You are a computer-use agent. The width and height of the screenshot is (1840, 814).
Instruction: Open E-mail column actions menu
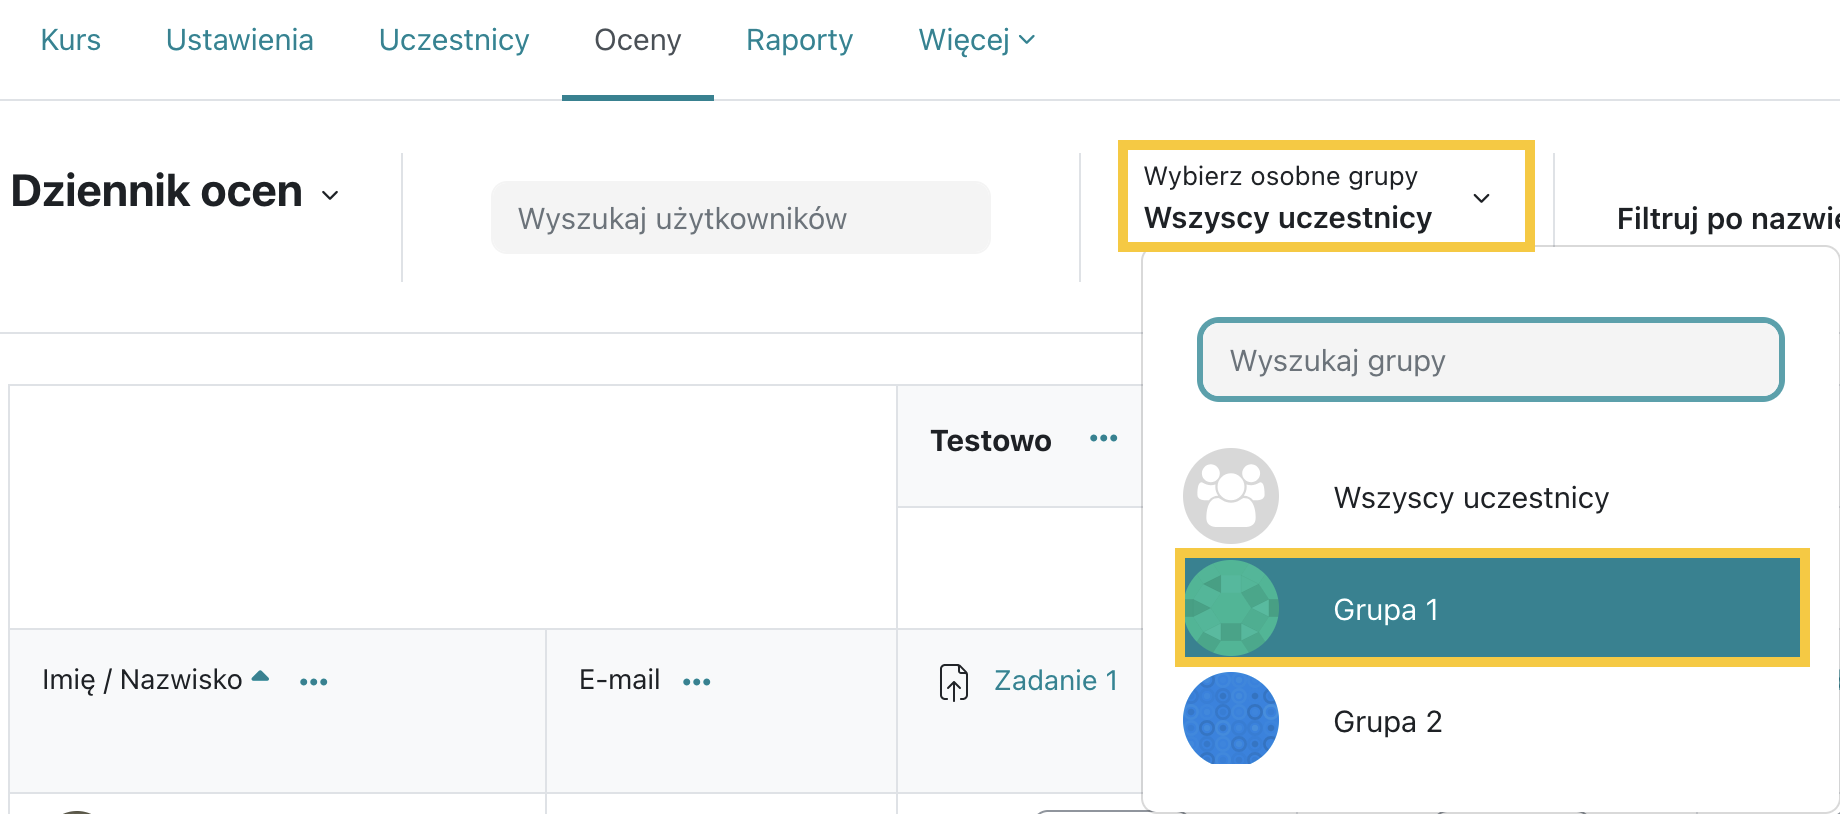tap(696, 682)
